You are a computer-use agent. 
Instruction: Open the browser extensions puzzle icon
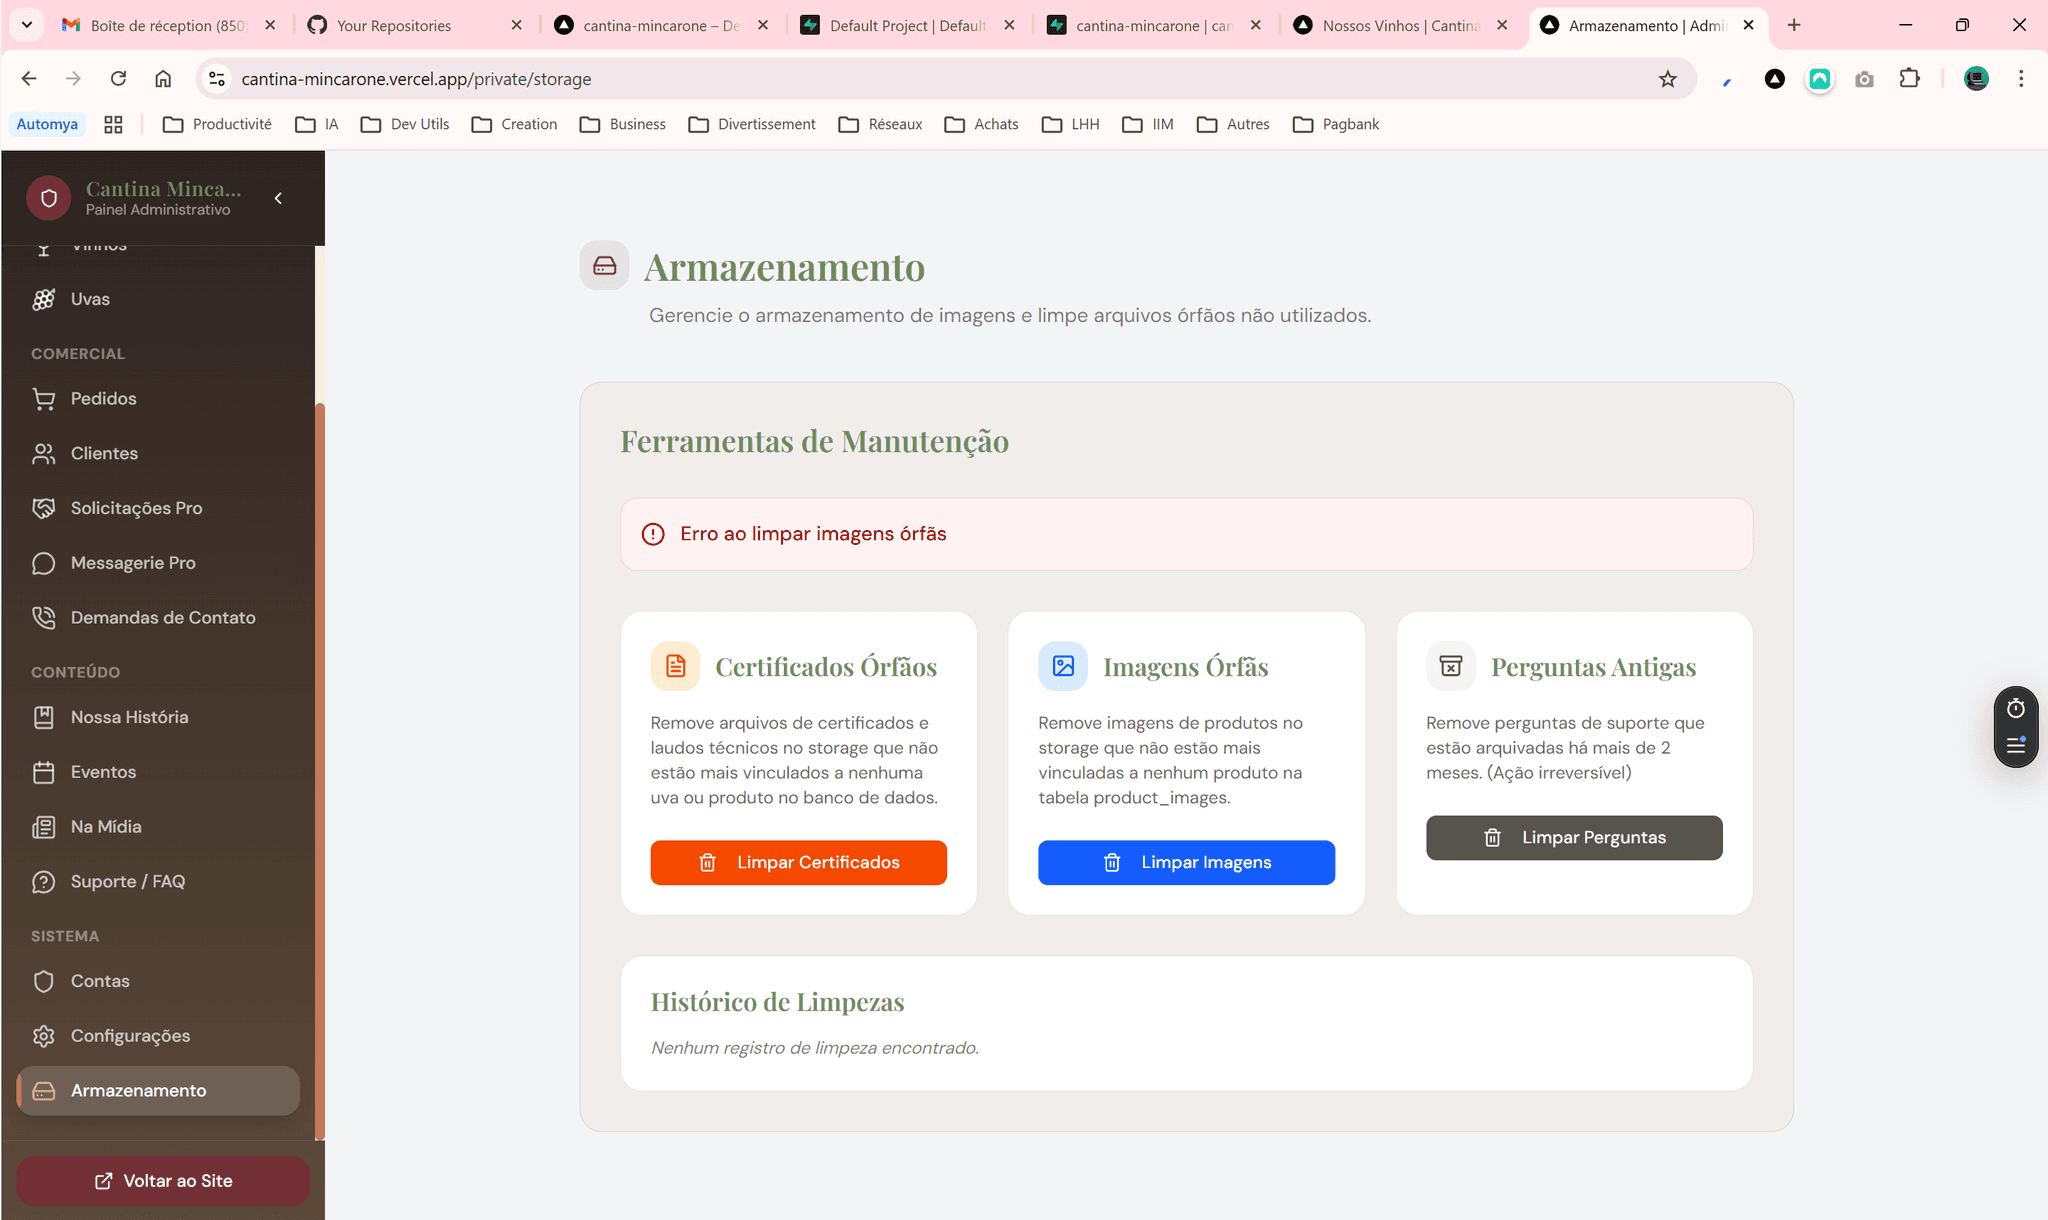tap(1909, 79)
